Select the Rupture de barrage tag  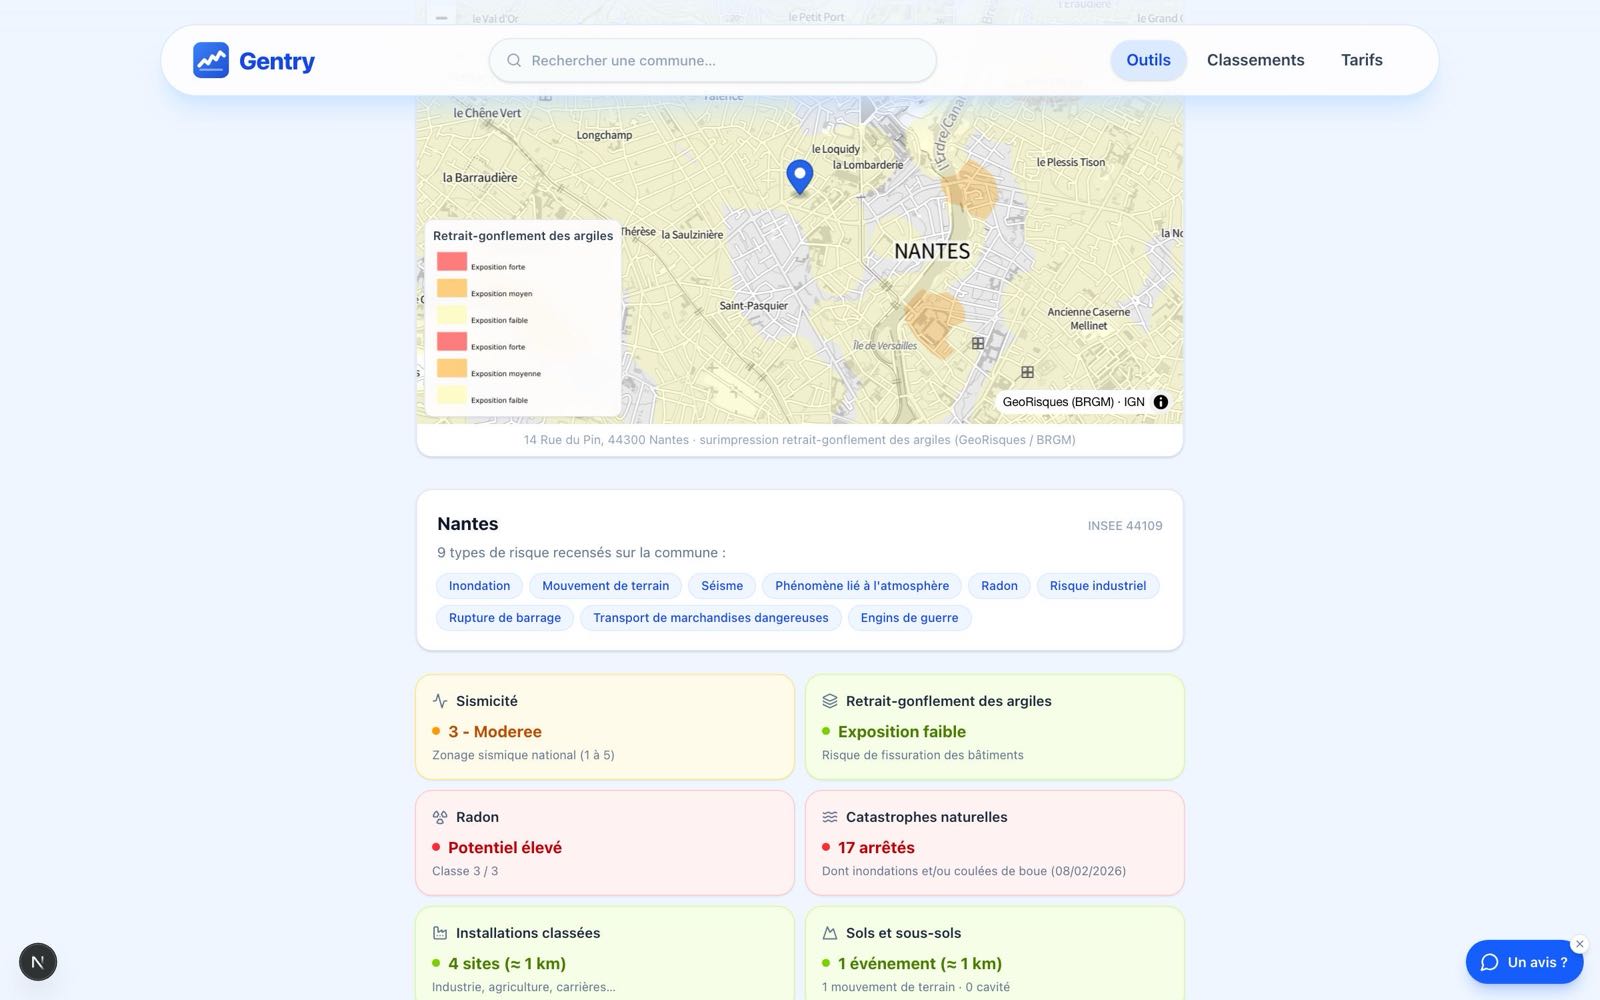(x=505, y=618)
